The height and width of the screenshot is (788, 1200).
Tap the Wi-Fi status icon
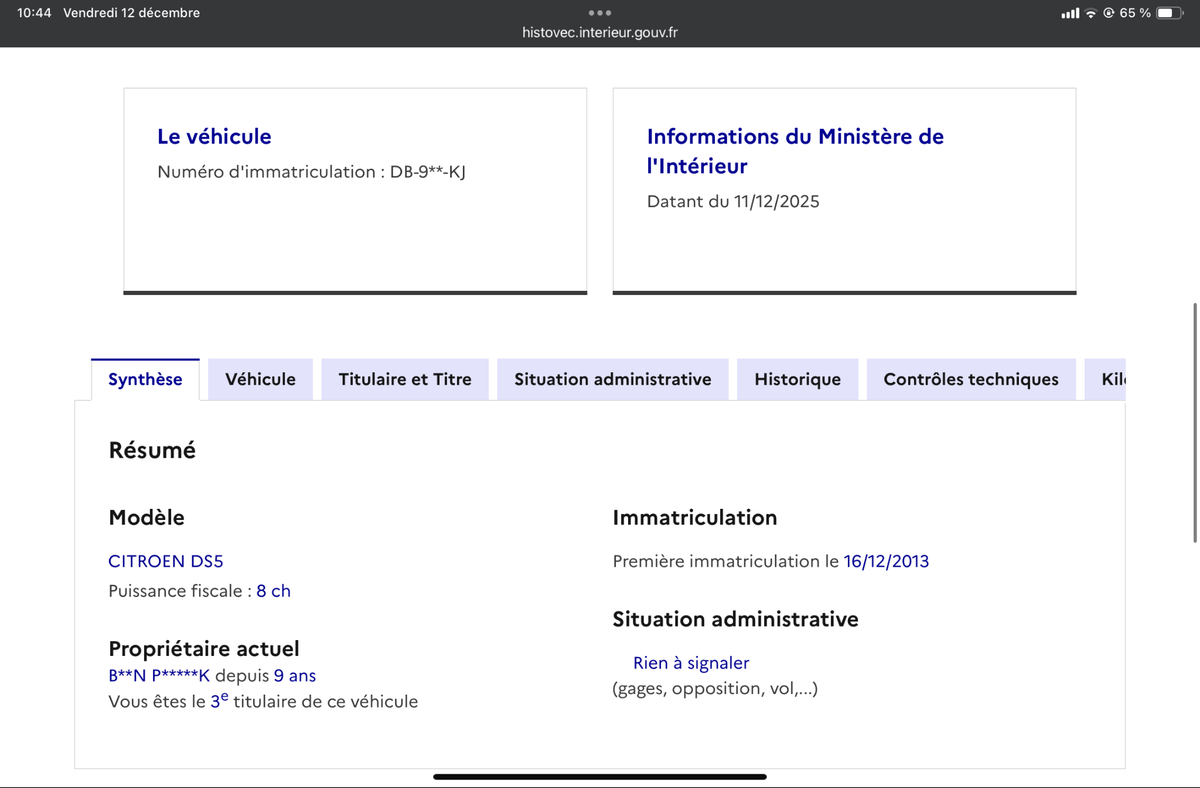tap(1091, 13)
